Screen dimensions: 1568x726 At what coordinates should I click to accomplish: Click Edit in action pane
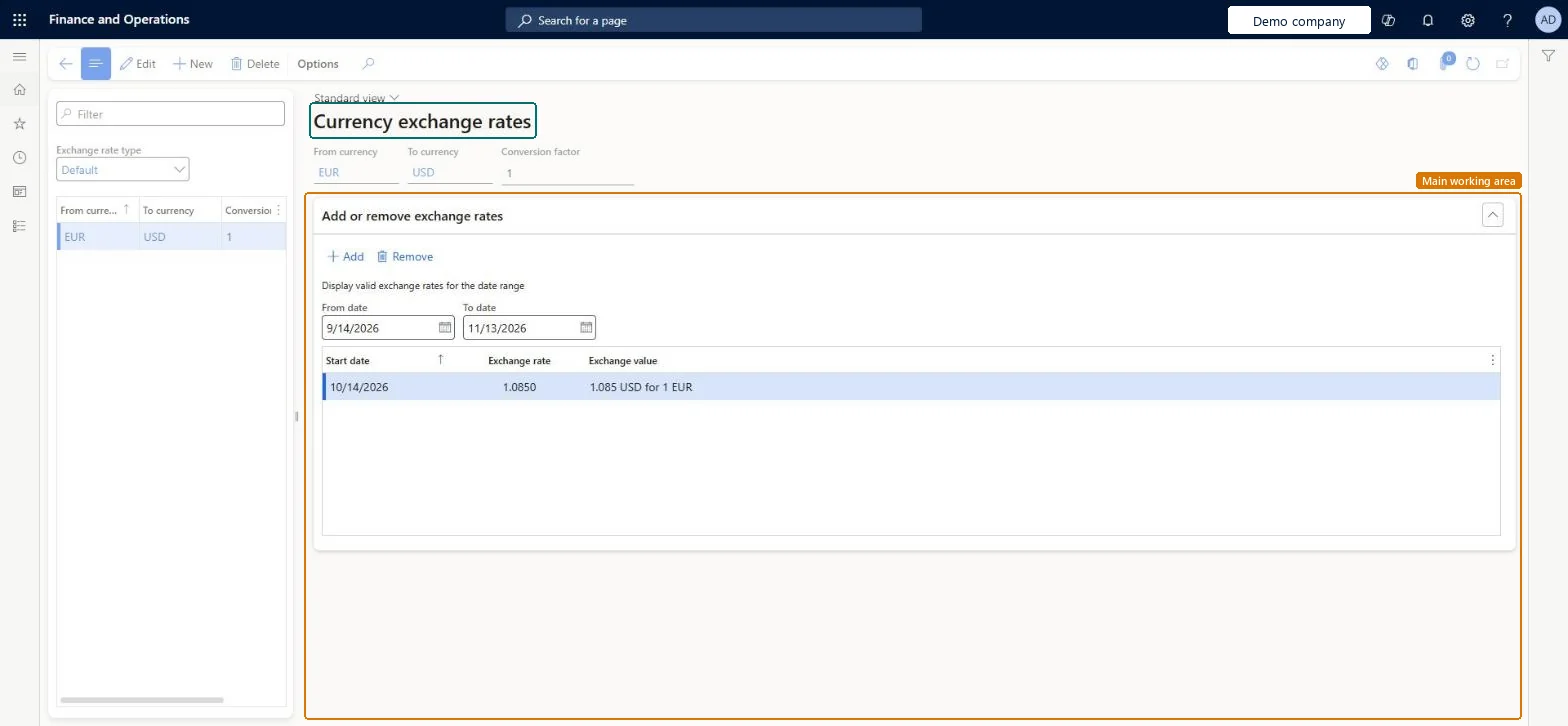click(138, 64)
